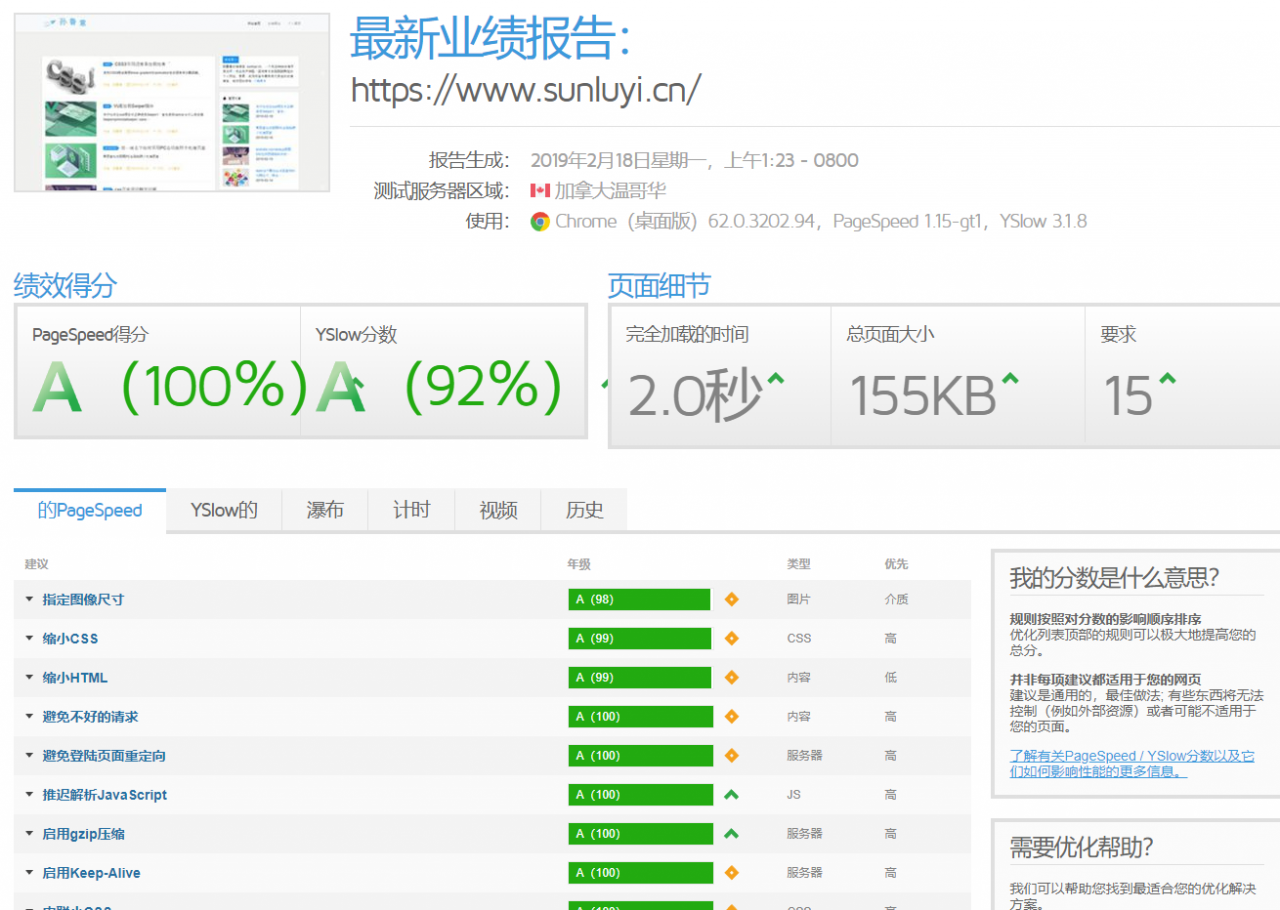The image size is (1280, 910).
Task: Open the 历史 history tab
Action: (584, 510)
